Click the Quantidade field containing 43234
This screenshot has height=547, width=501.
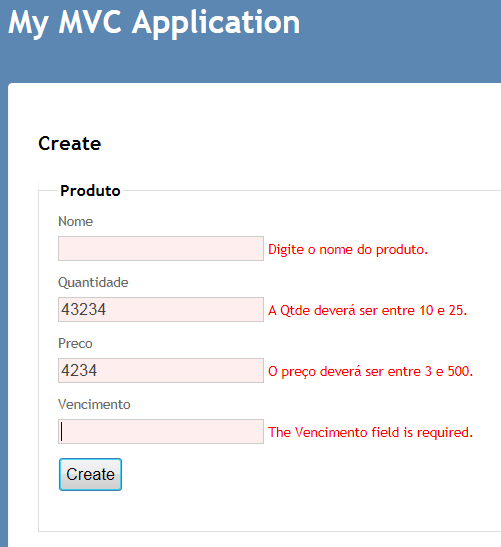point(161,309)
